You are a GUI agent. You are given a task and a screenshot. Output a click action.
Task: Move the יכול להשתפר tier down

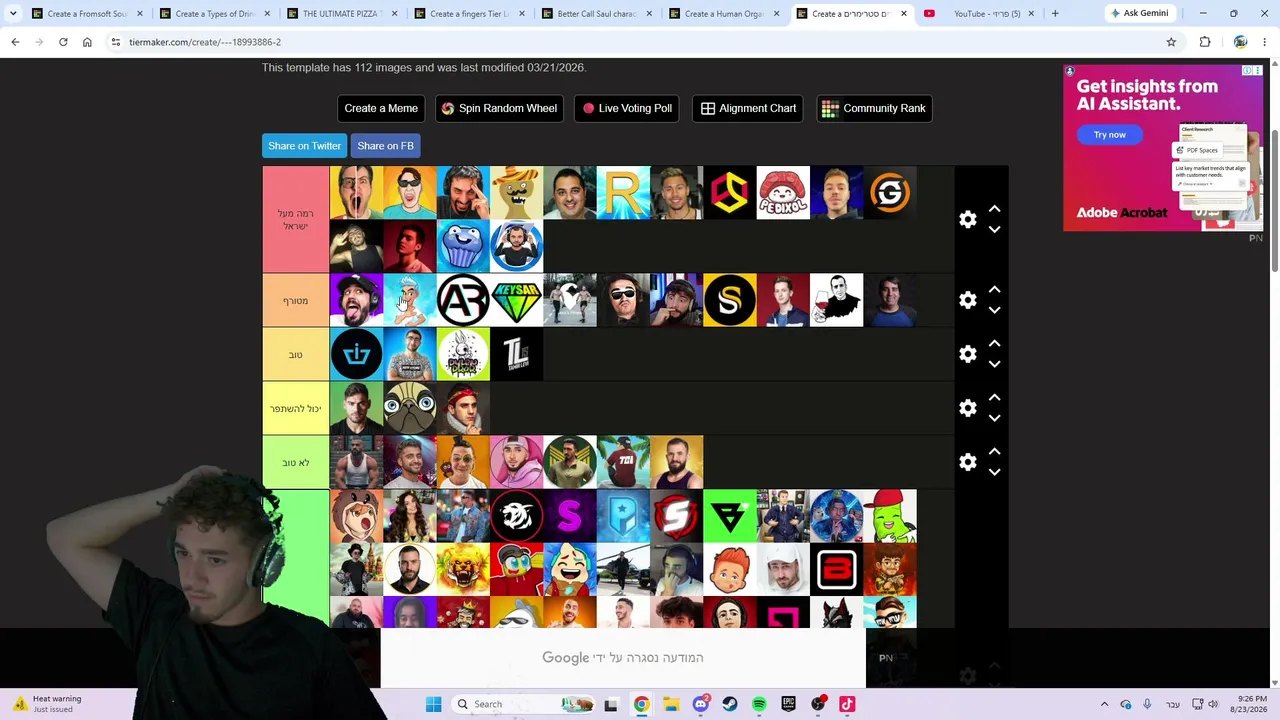[994, 418]
